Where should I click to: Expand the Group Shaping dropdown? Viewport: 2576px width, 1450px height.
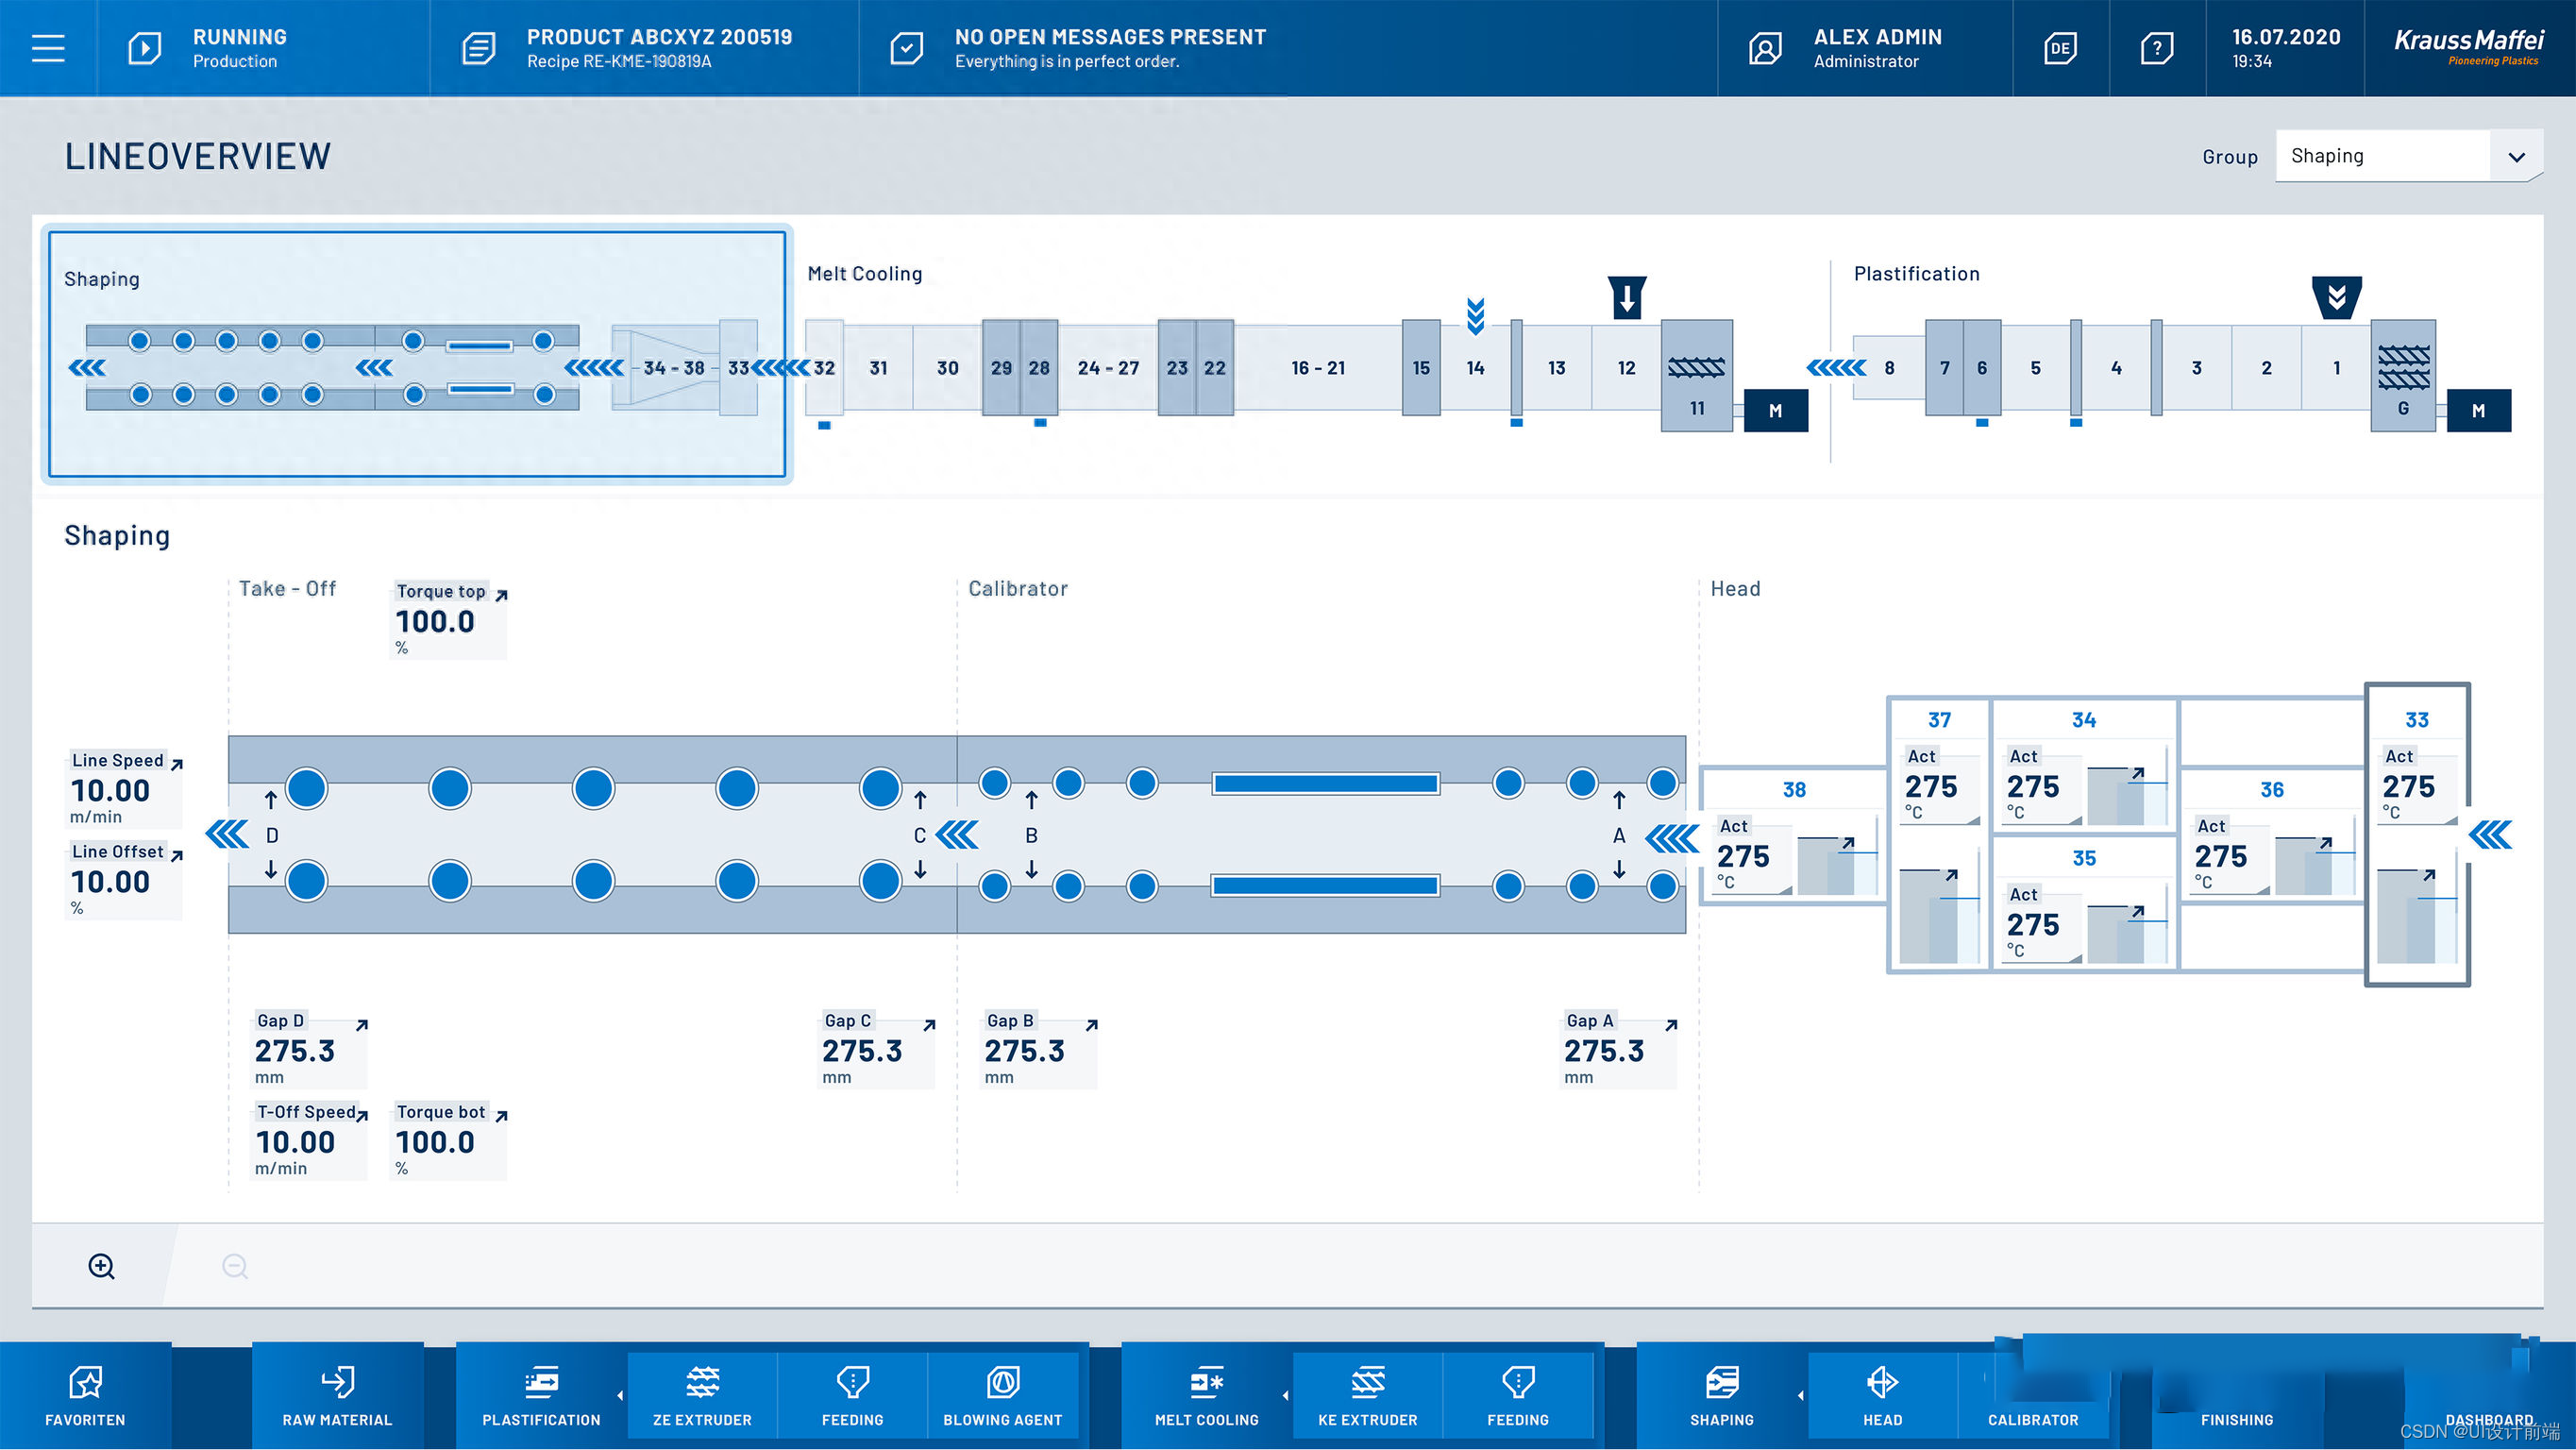[2515, 157]
